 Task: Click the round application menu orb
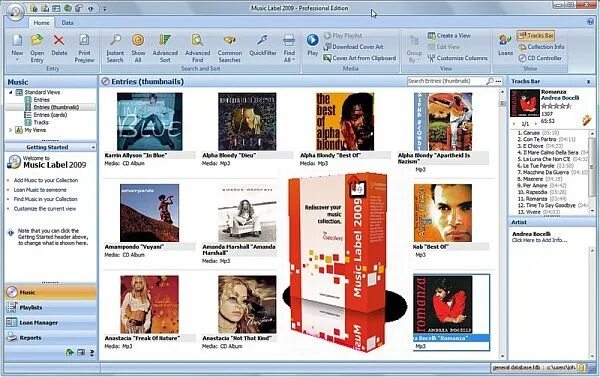tap(15, 12)
